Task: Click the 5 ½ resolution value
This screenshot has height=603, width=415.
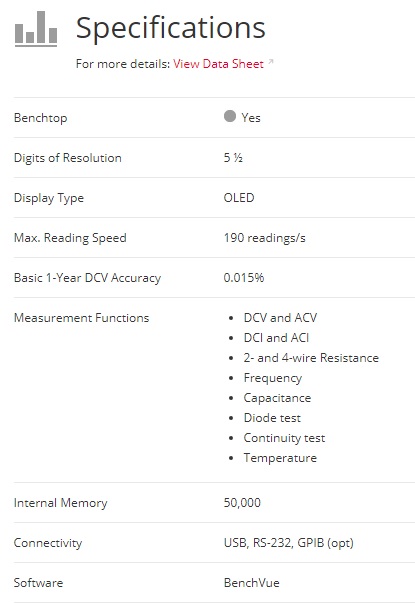Action: coord(233,158)
